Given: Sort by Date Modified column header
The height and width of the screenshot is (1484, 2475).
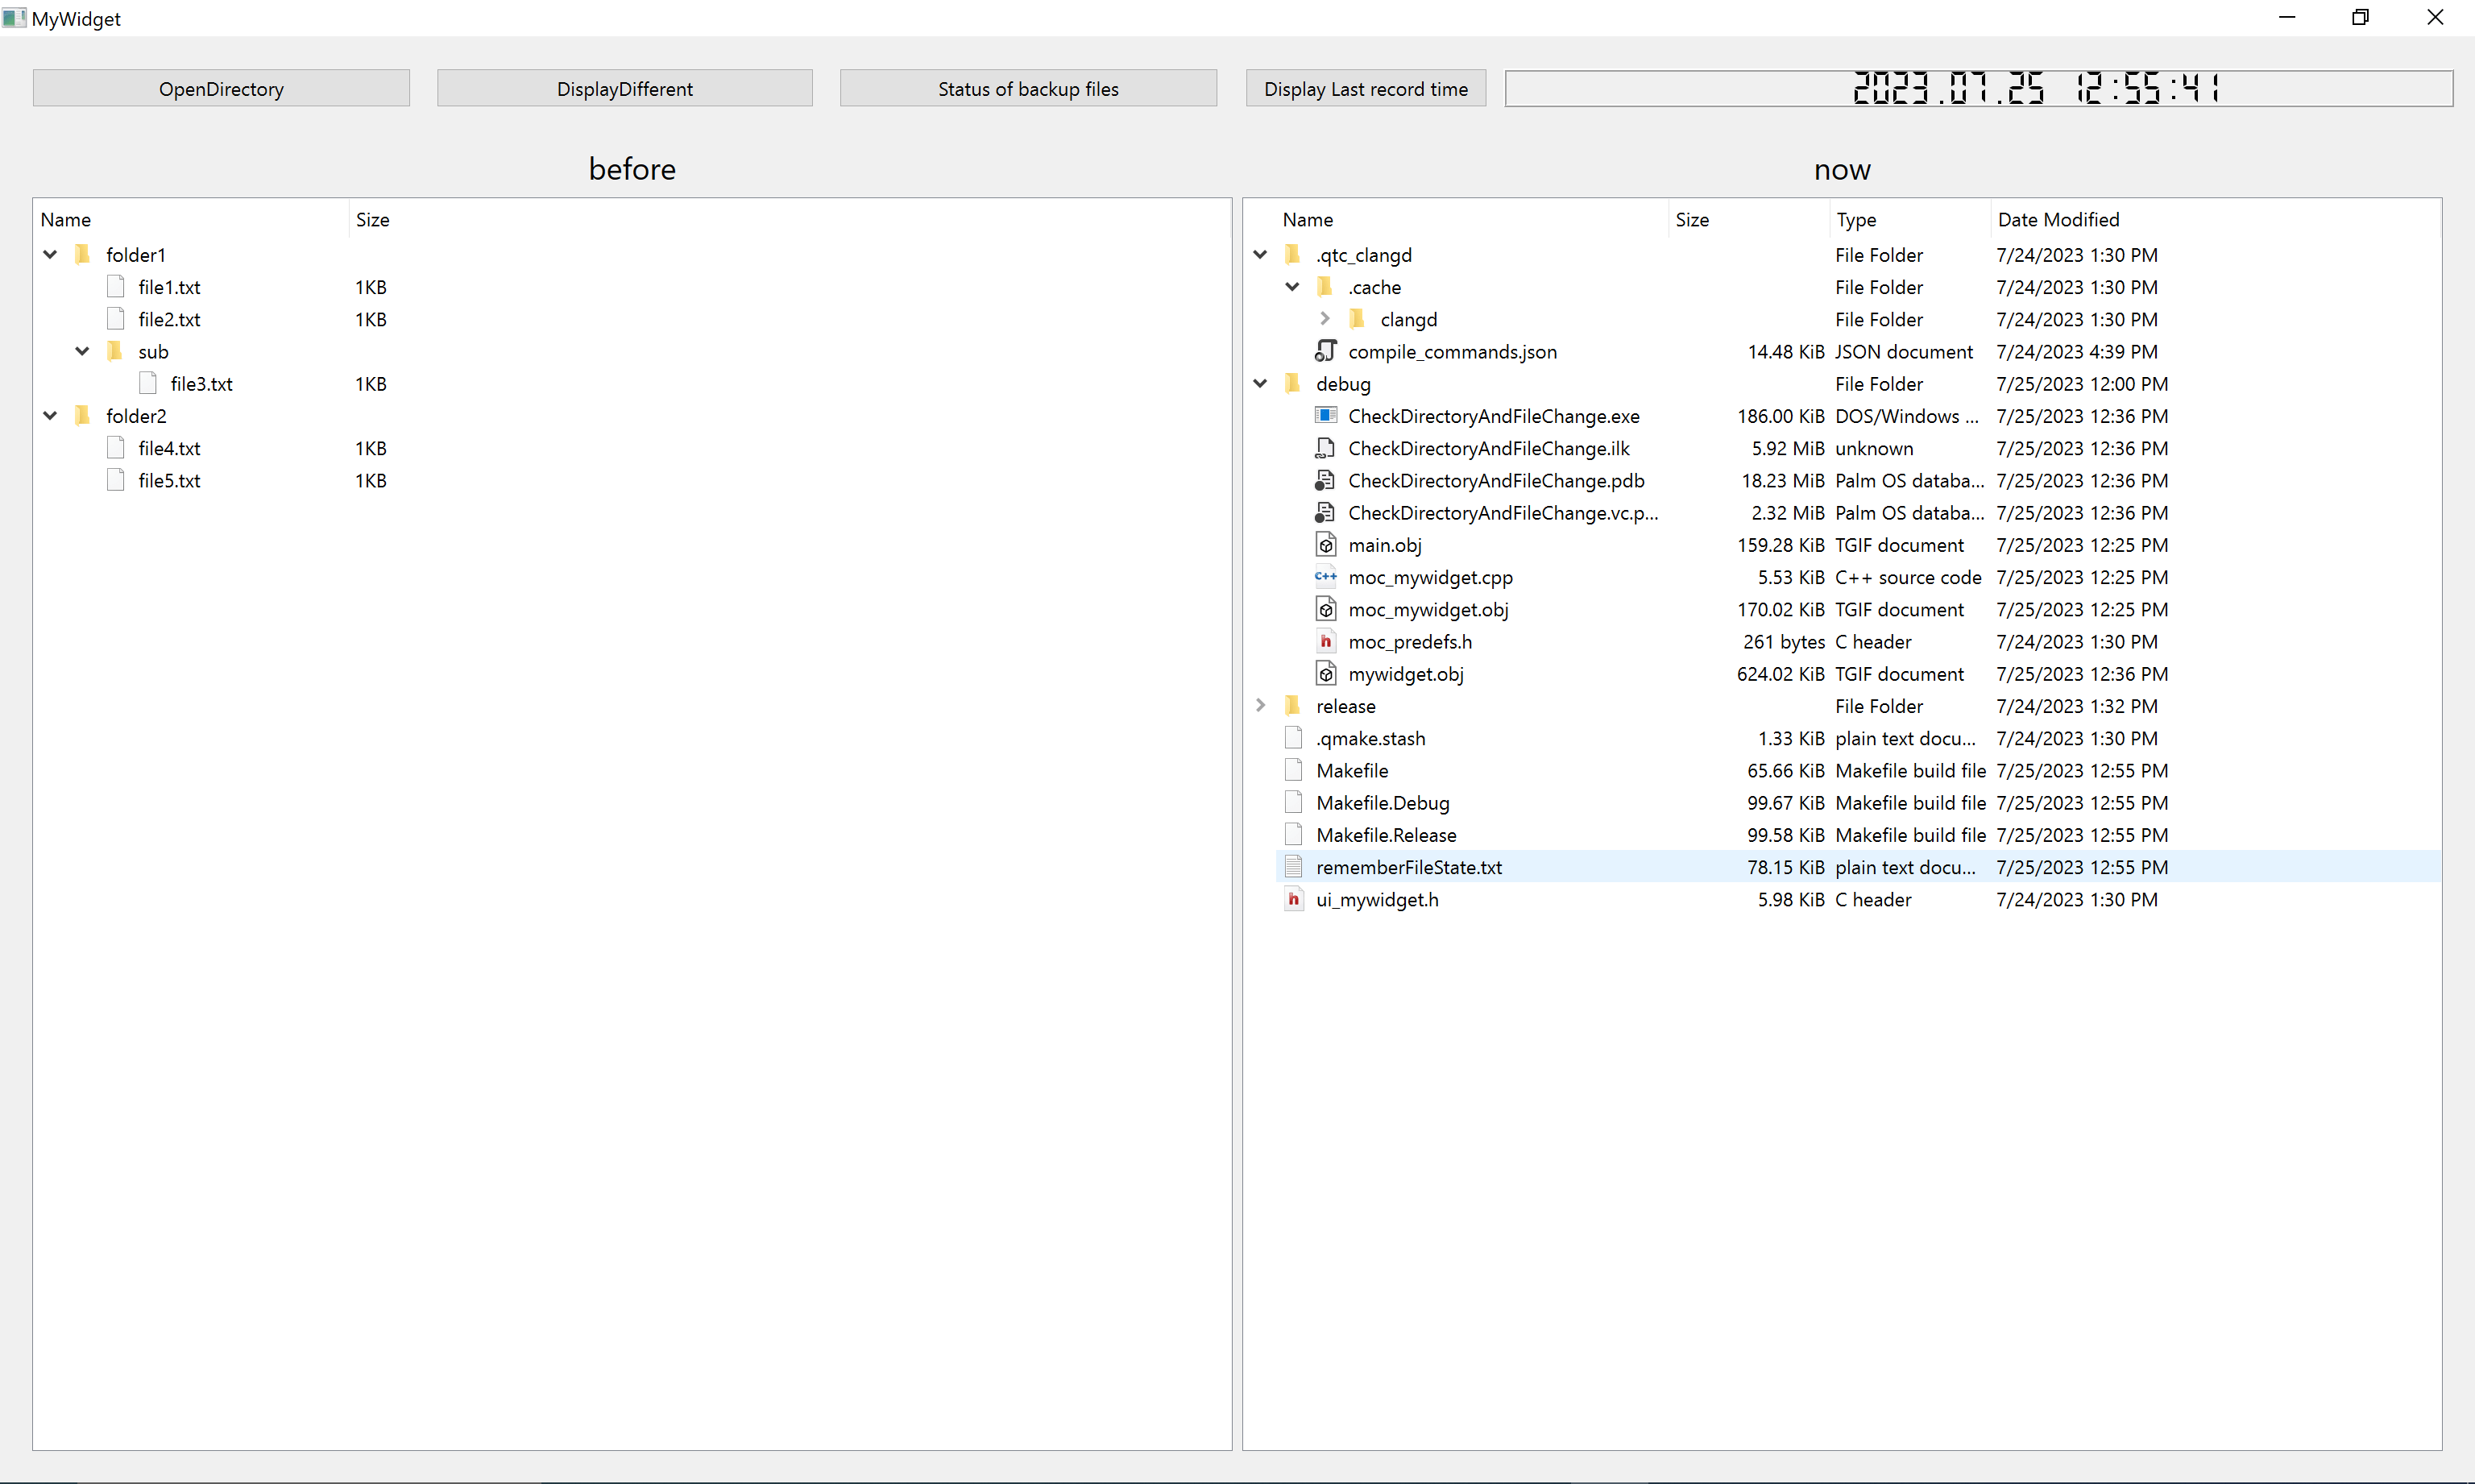Looking at the screenshot, I should point(2058,220).
